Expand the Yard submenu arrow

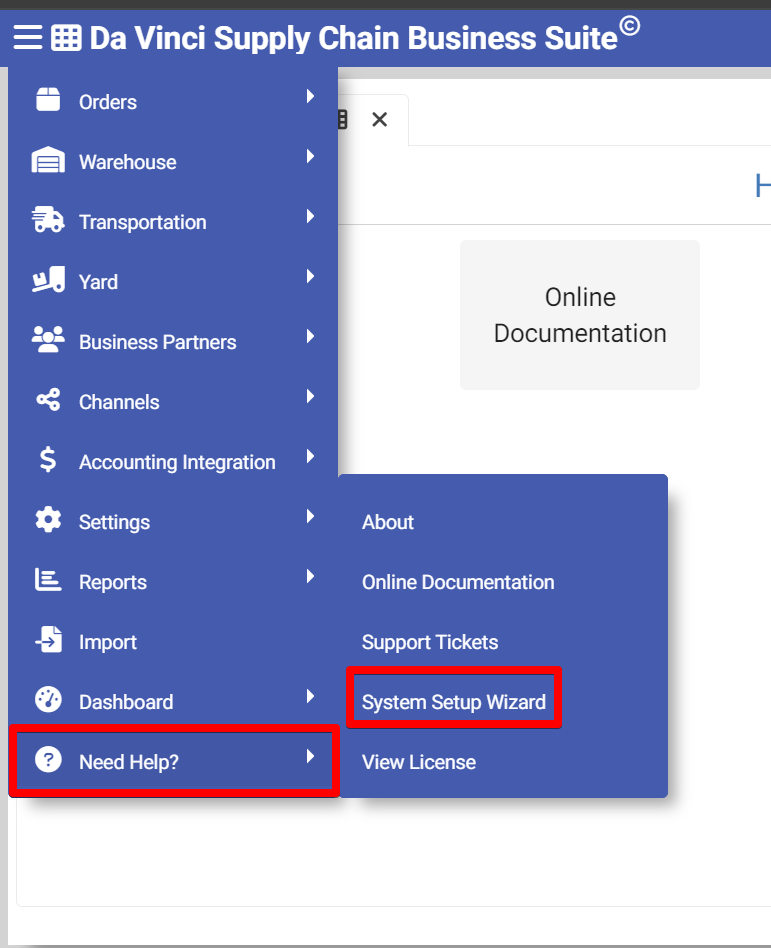click(x=310, y=276)
